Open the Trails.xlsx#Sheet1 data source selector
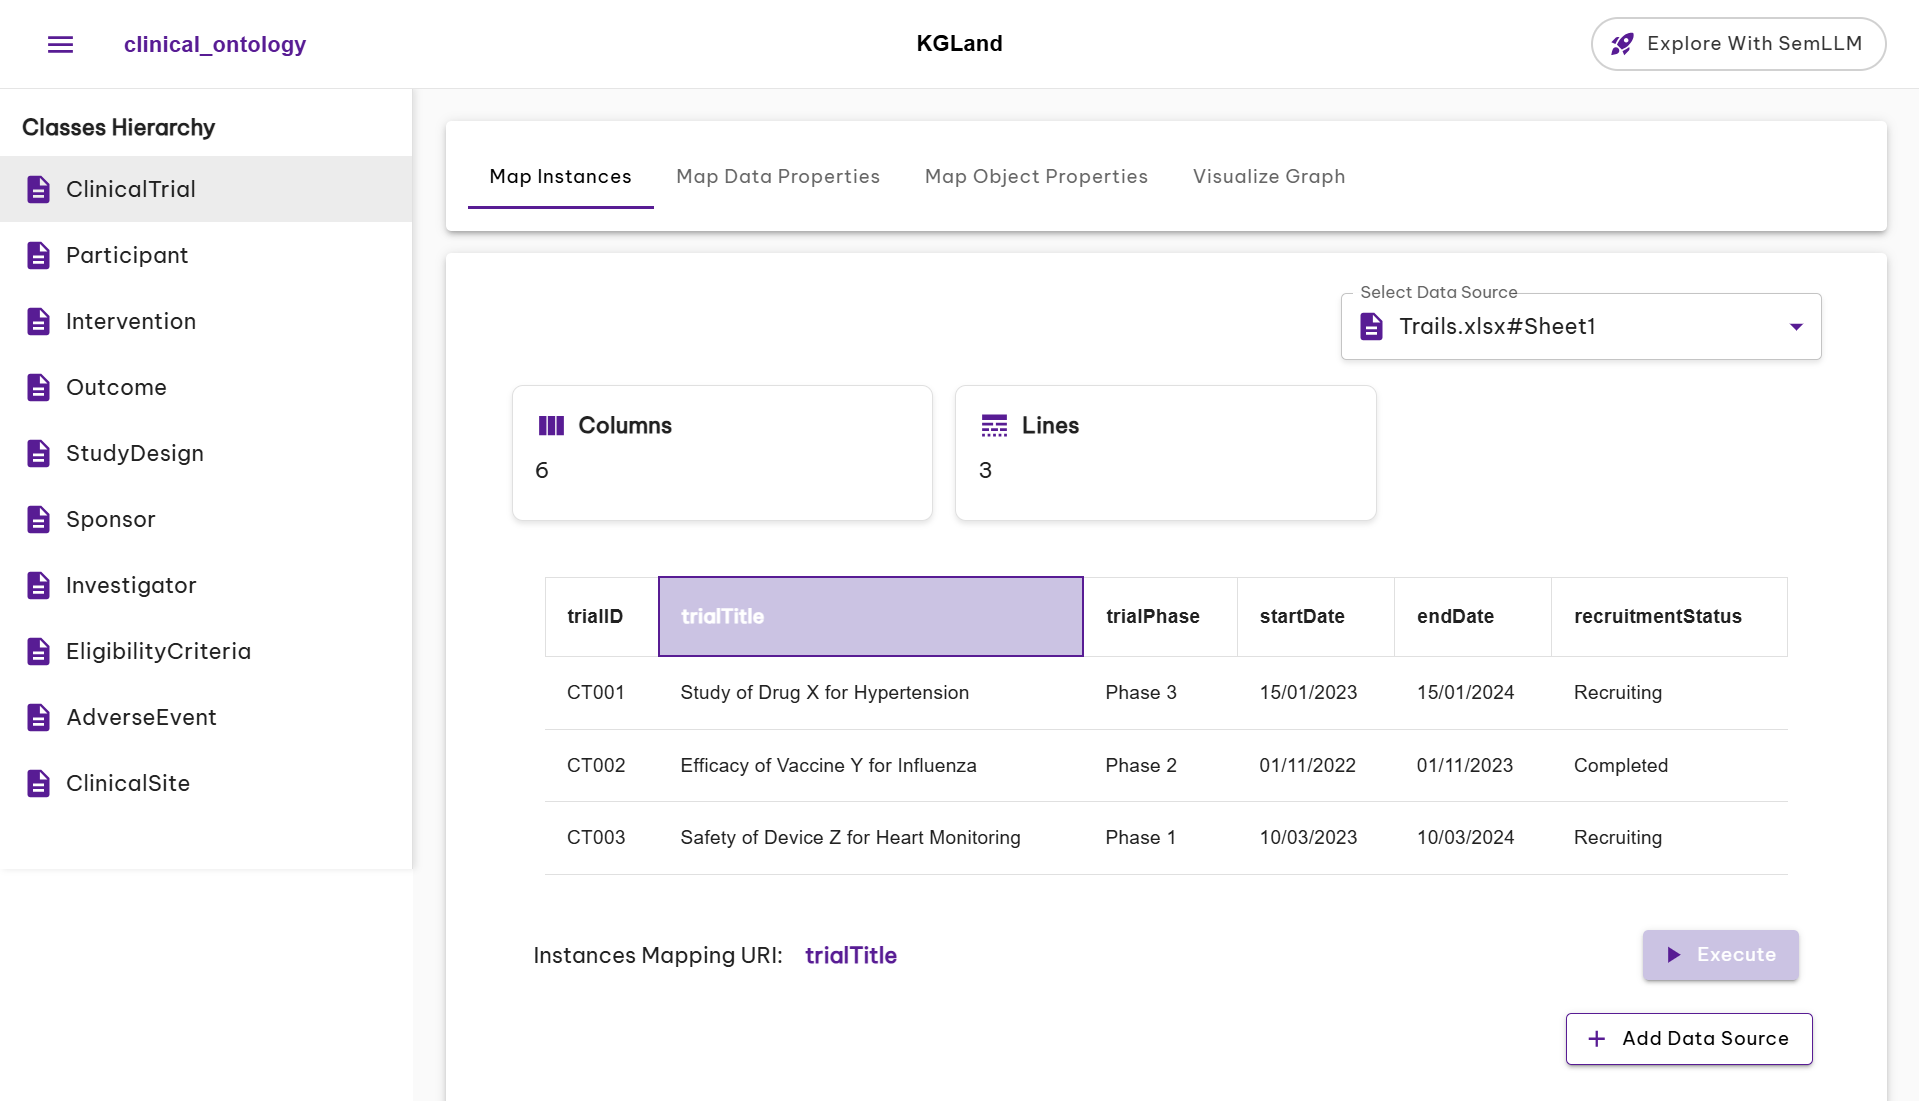 point(1560,327)
